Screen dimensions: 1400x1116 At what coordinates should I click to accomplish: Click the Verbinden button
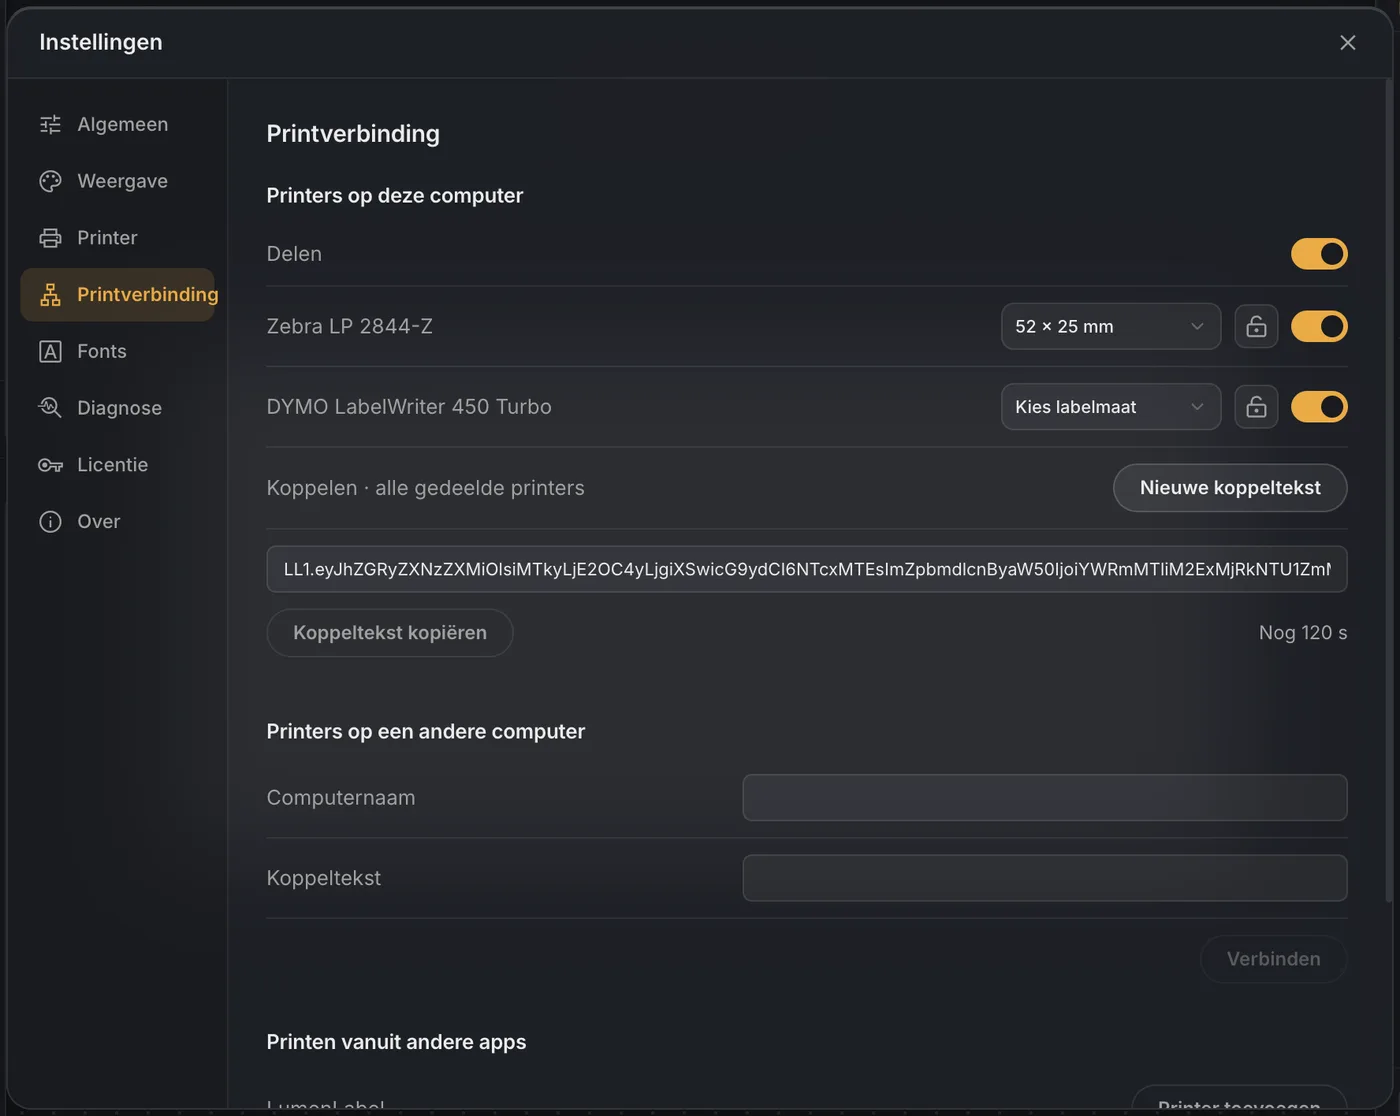[1273, 959]
